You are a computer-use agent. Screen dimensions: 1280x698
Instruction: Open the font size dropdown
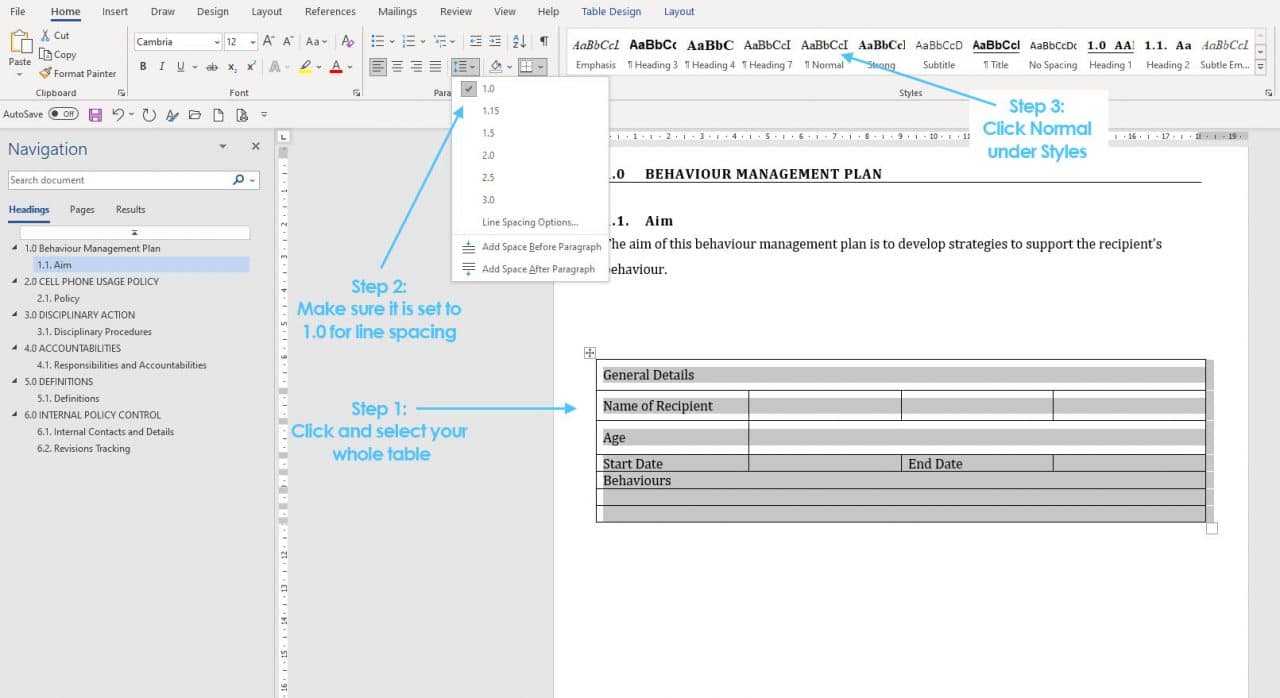[x=252, y=42]
